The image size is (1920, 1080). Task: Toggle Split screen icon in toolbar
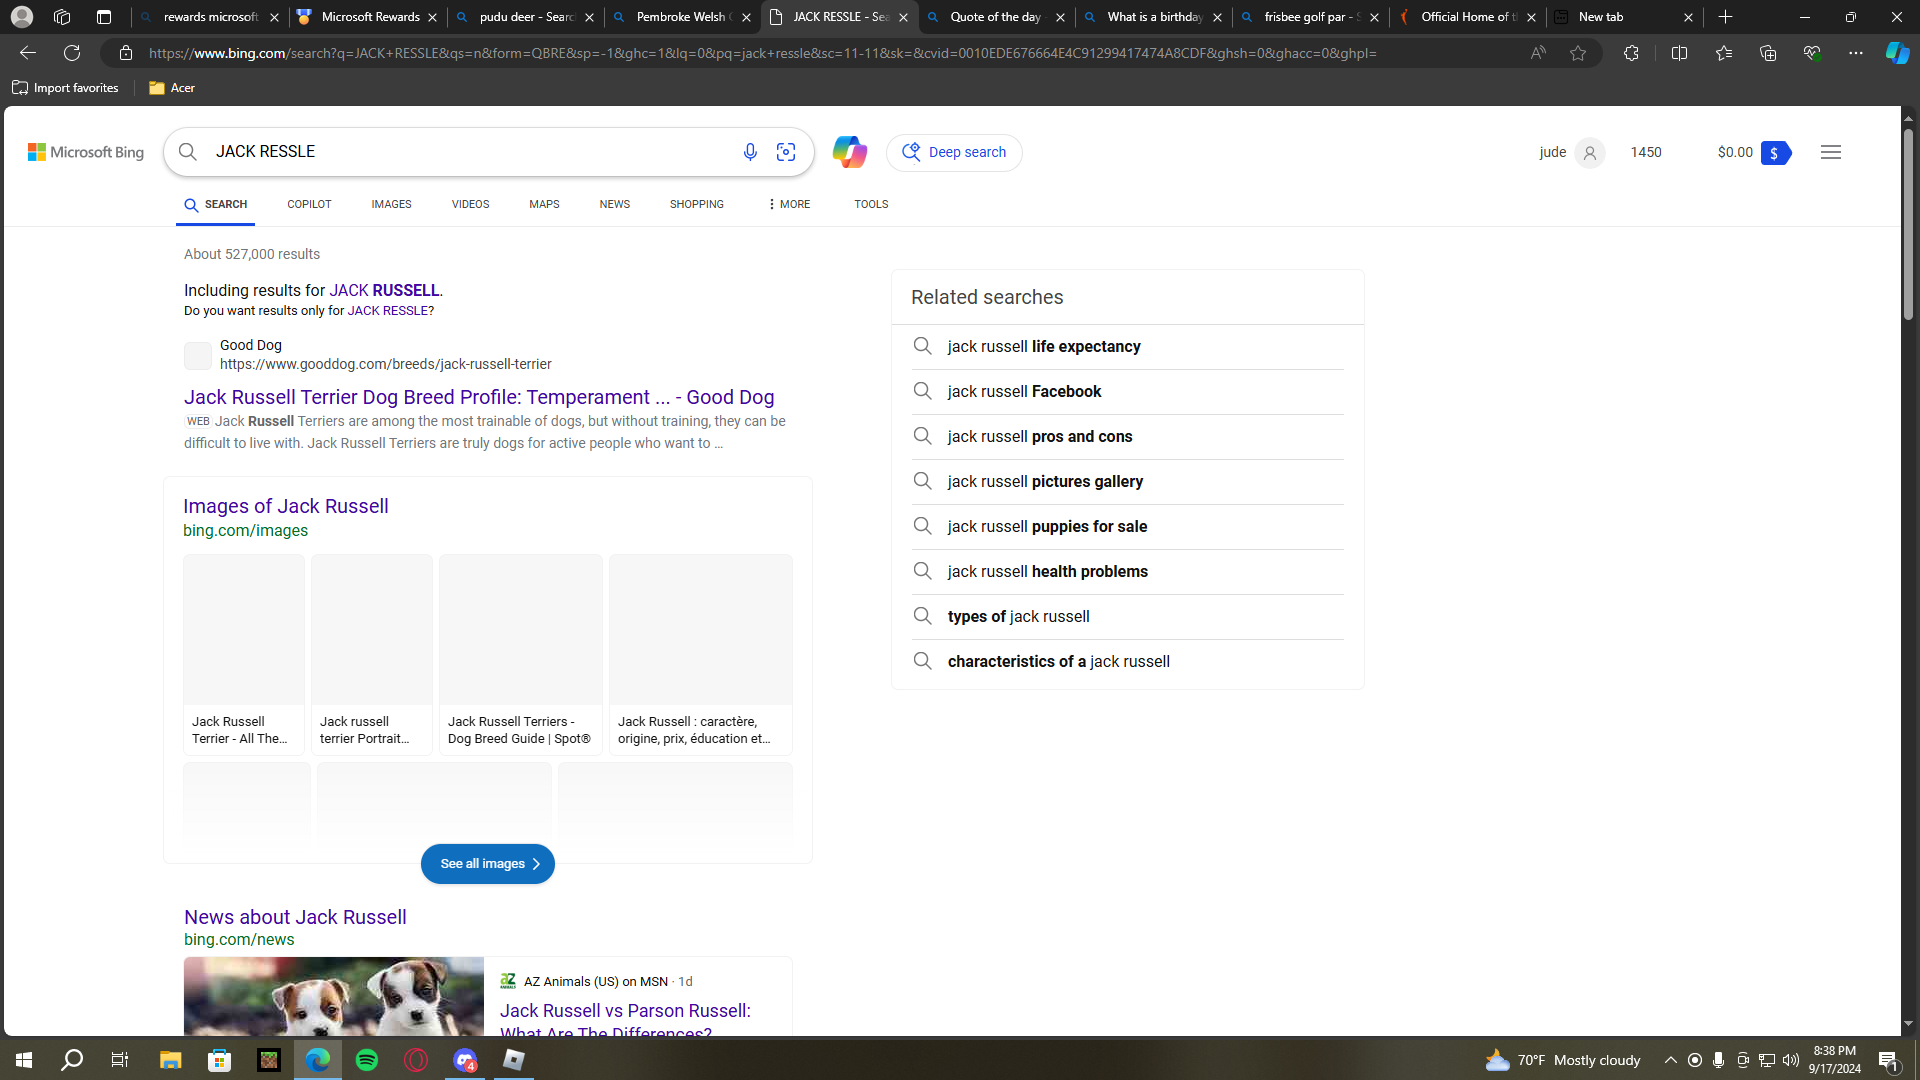[x=1679, y=53]
